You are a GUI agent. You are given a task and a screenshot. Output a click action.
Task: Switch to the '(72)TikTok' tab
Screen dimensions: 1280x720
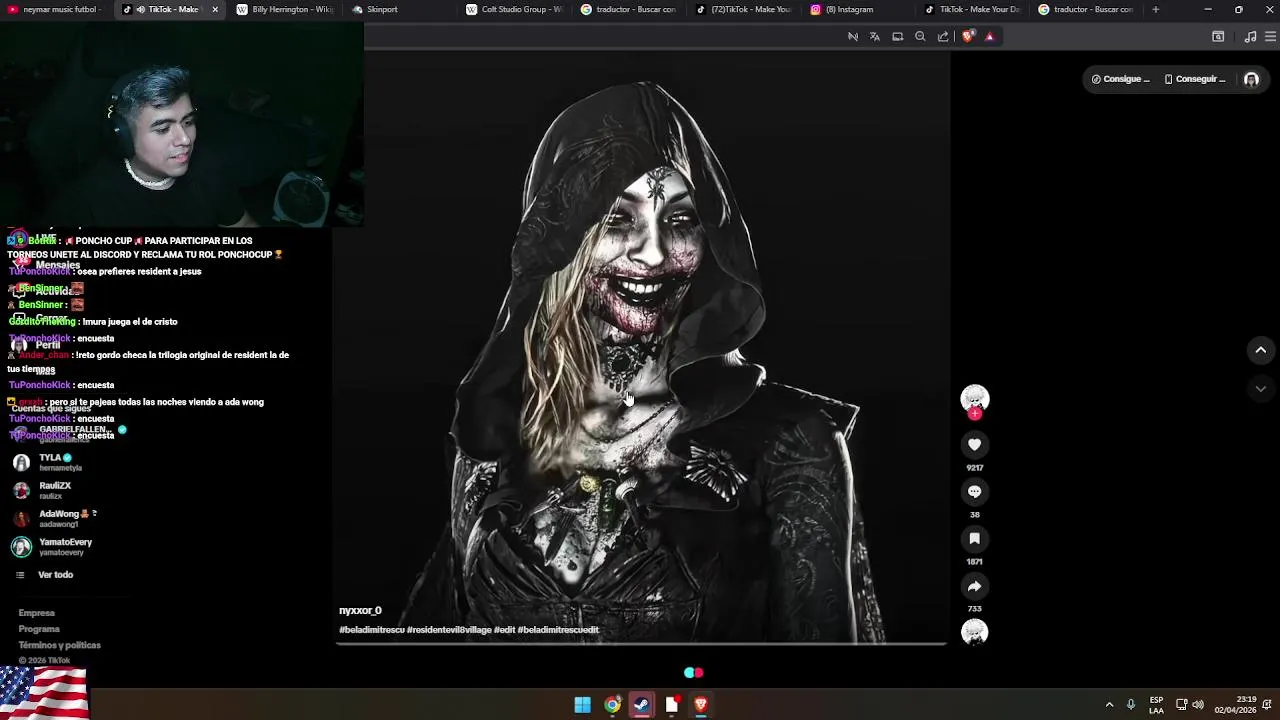(x=744, y=9)
